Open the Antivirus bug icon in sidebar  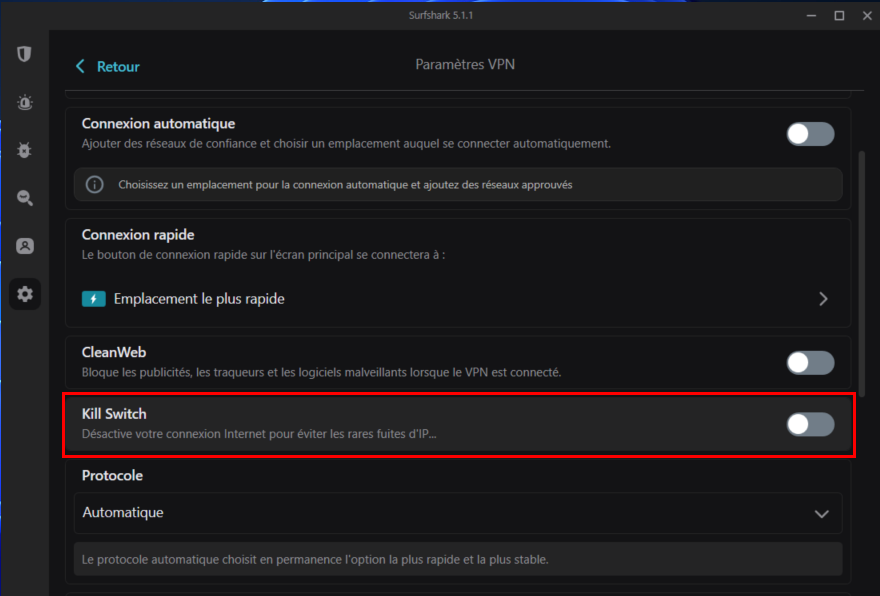[x=24, y=150]
